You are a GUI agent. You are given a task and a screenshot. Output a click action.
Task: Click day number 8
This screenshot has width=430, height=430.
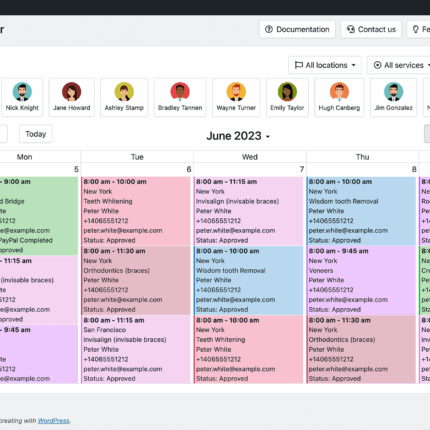point(414,169)
